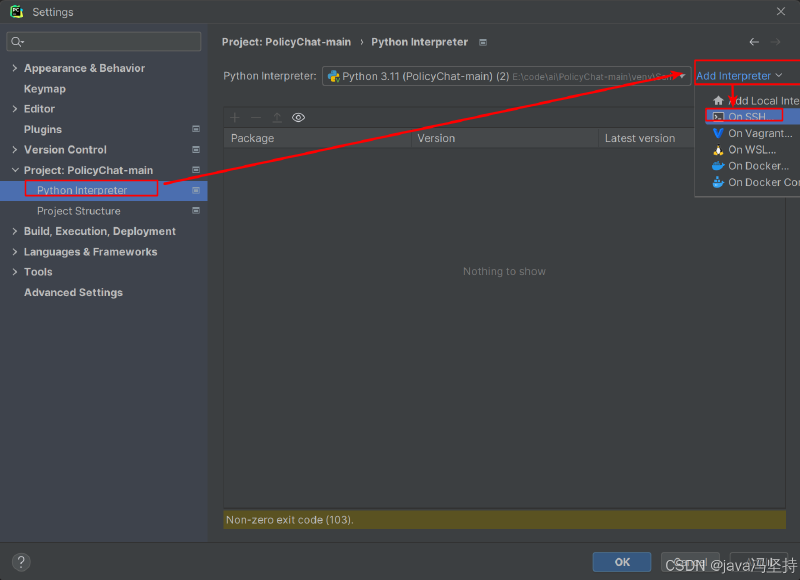
Task: Expand Build, Execution, Deployment section
Action: click(15, 231)
